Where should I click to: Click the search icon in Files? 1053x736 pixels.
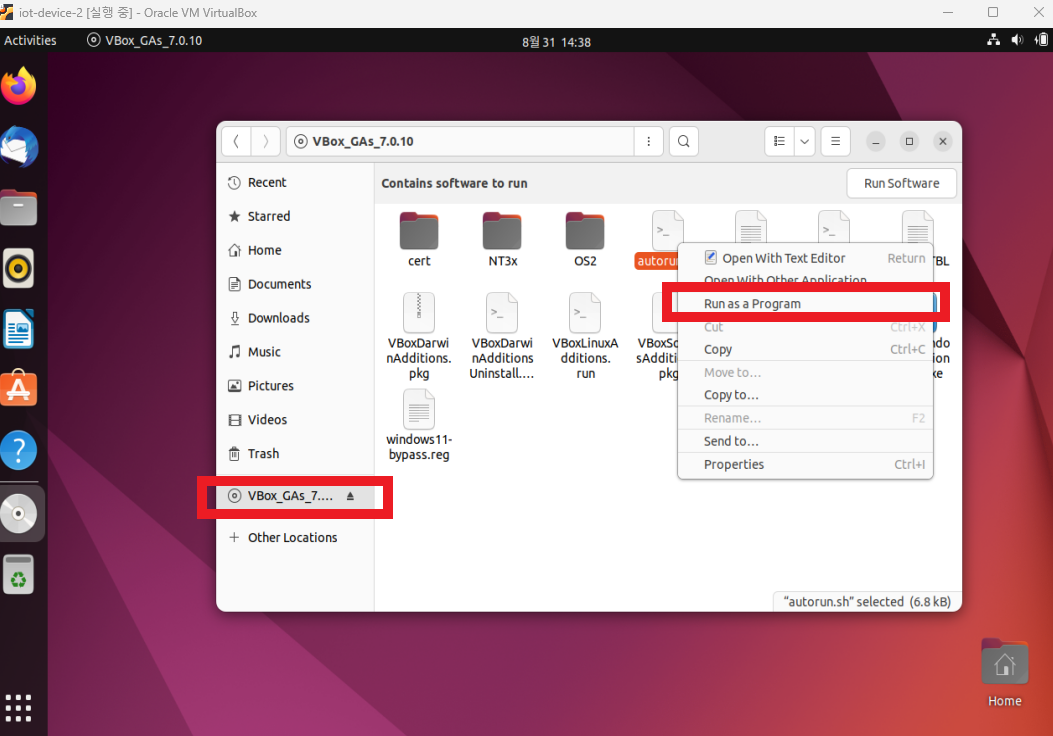(684, 141)
